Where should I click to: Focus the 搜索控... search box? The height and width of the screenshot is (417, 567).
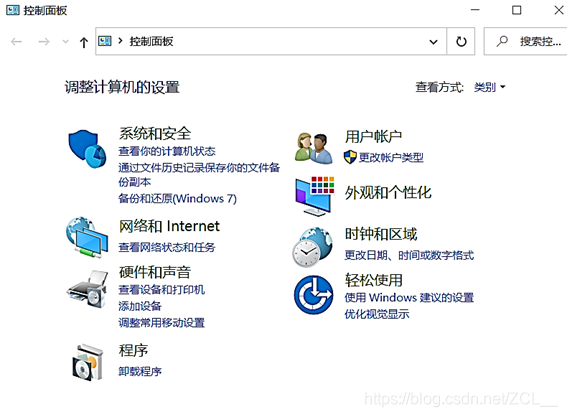pyautogui.click(x=525, y=41)
